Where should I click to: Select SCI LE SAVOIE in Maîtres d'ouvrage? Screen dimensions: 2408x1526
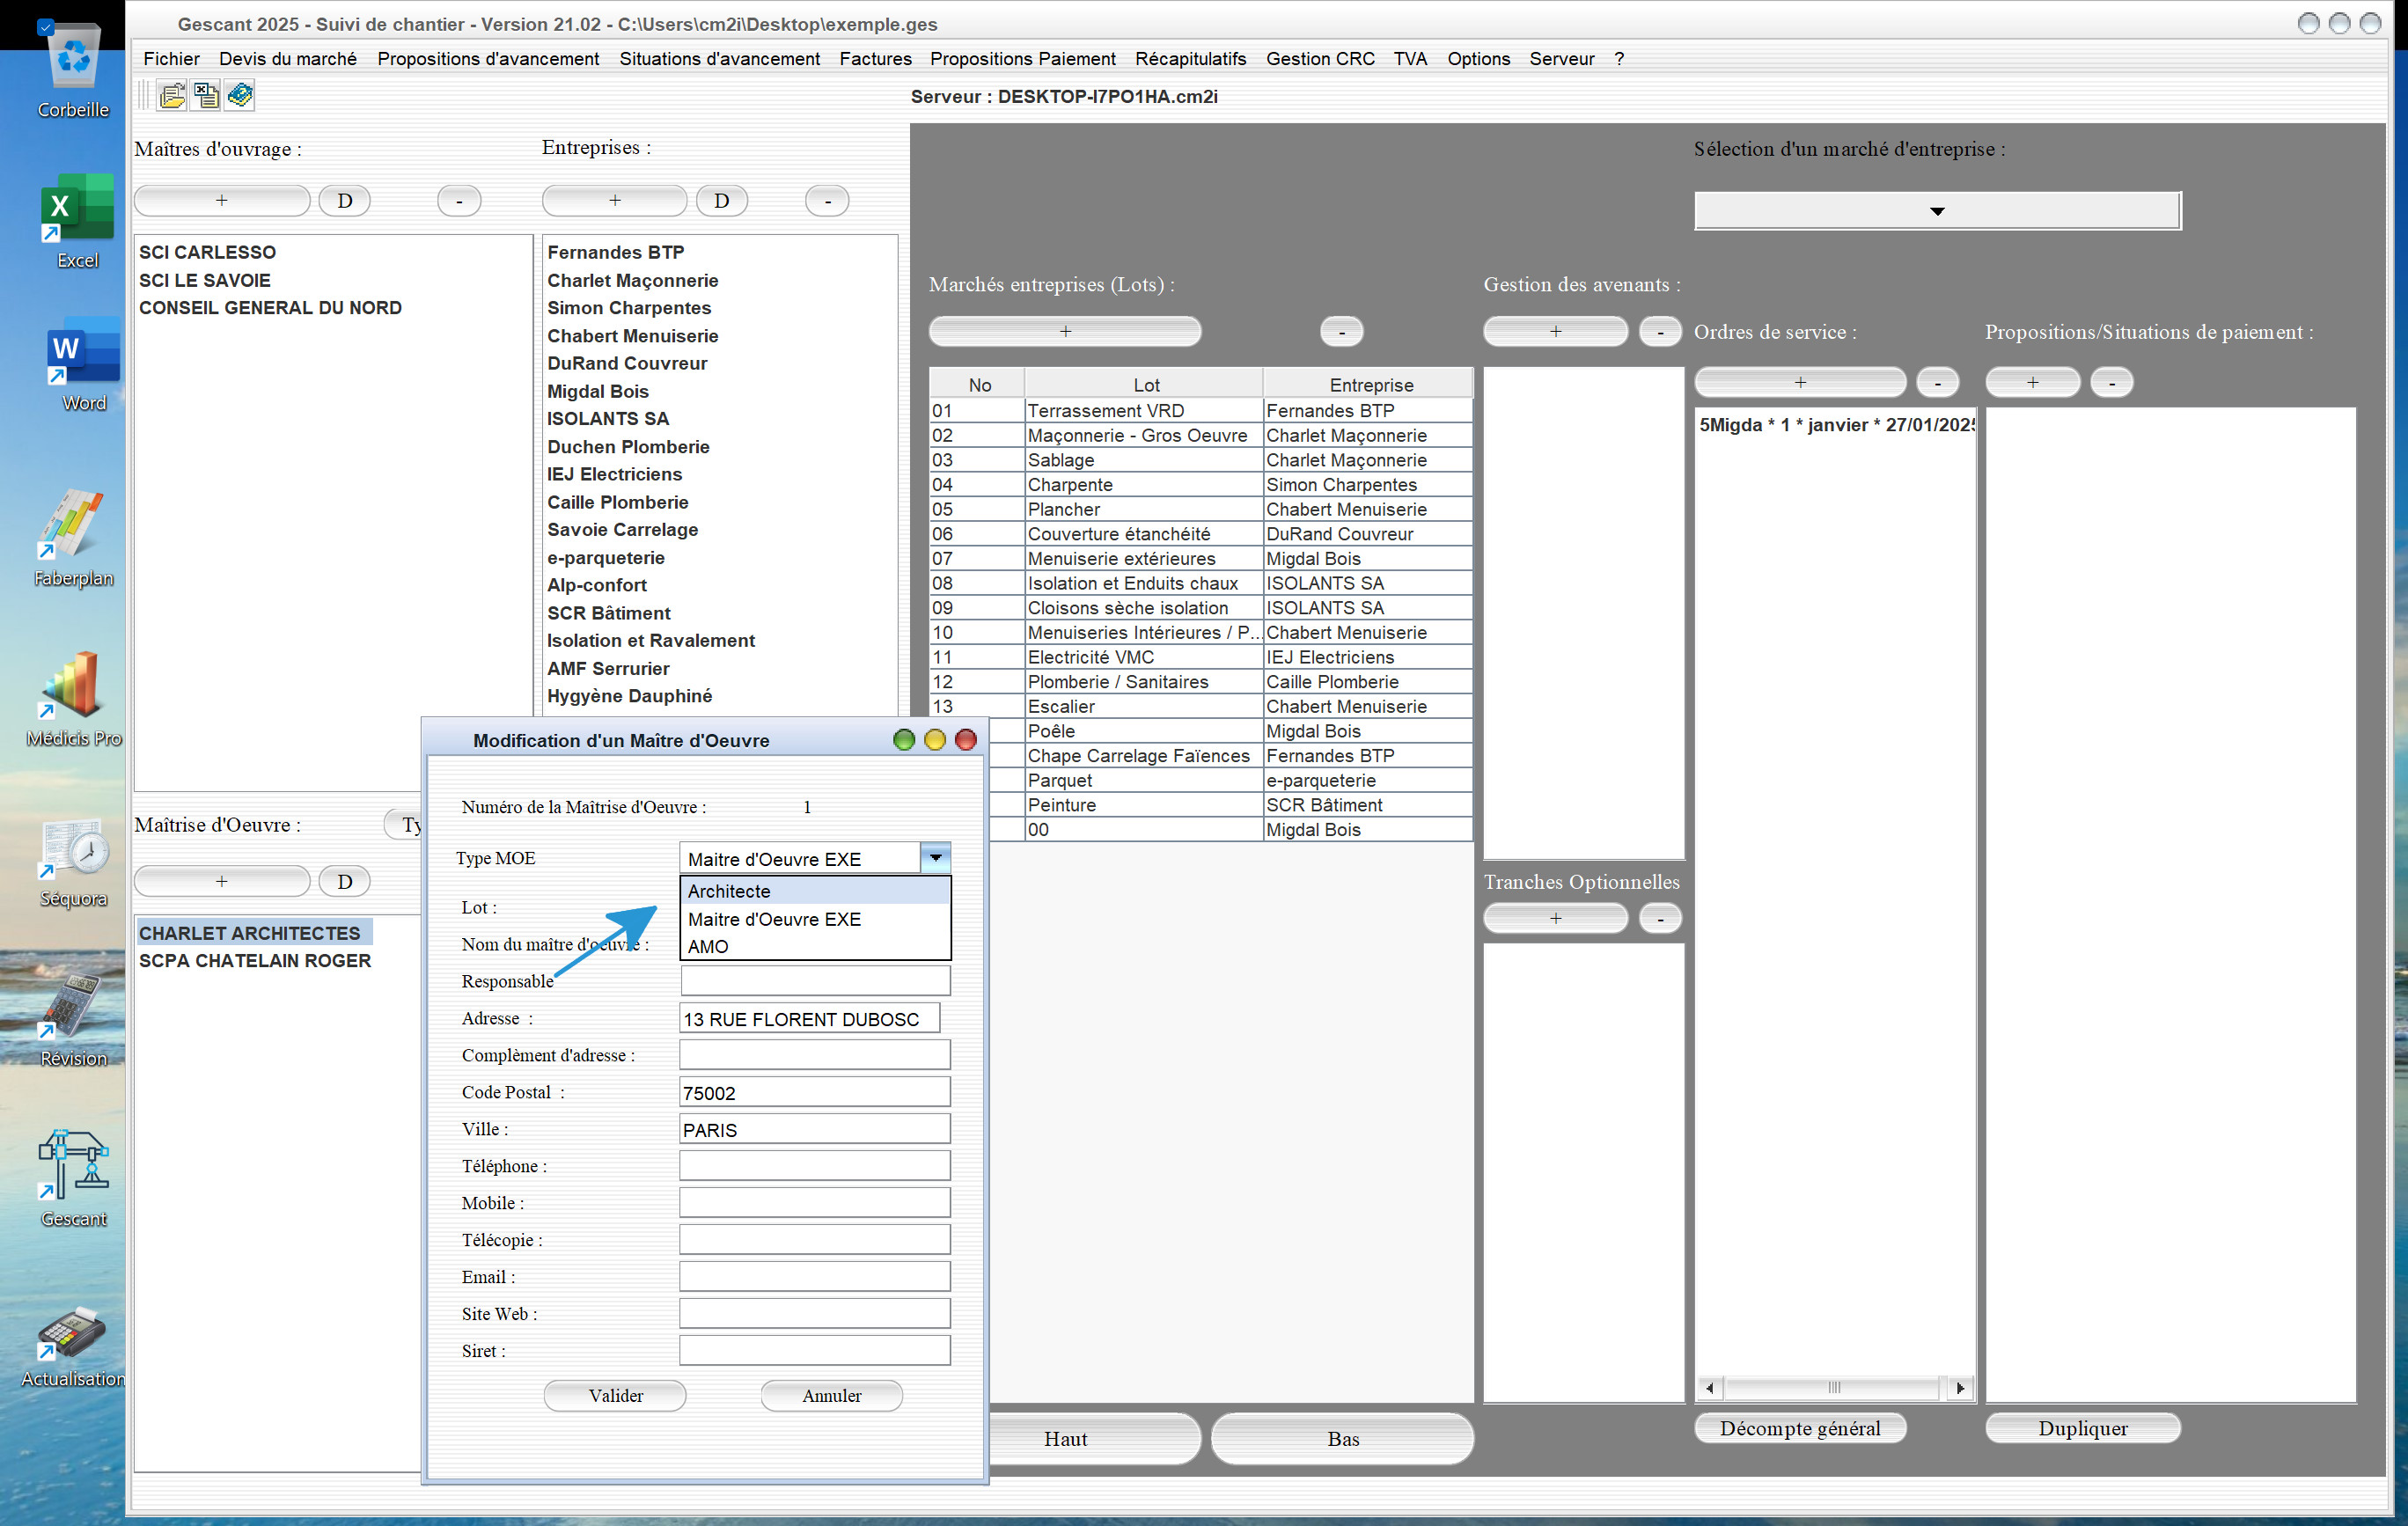point(204,280)
